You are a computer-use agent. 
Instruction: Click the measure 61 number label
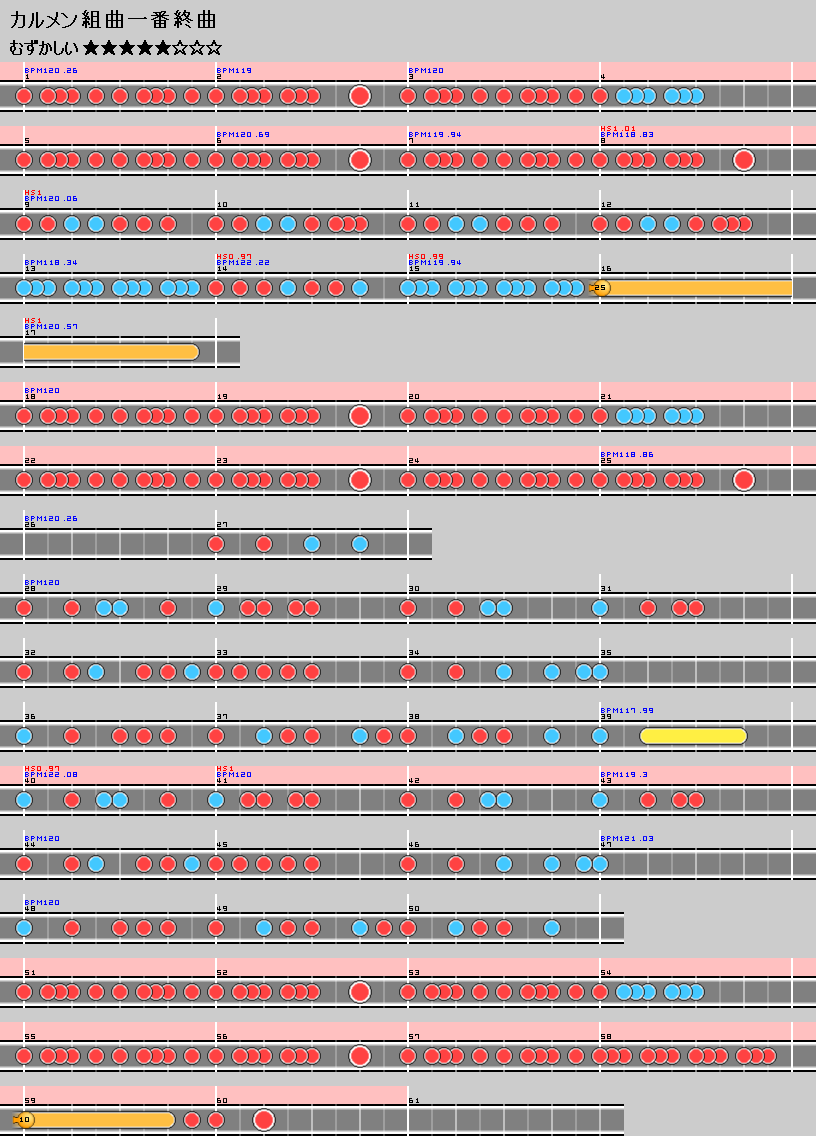[x=414, y=1100]
